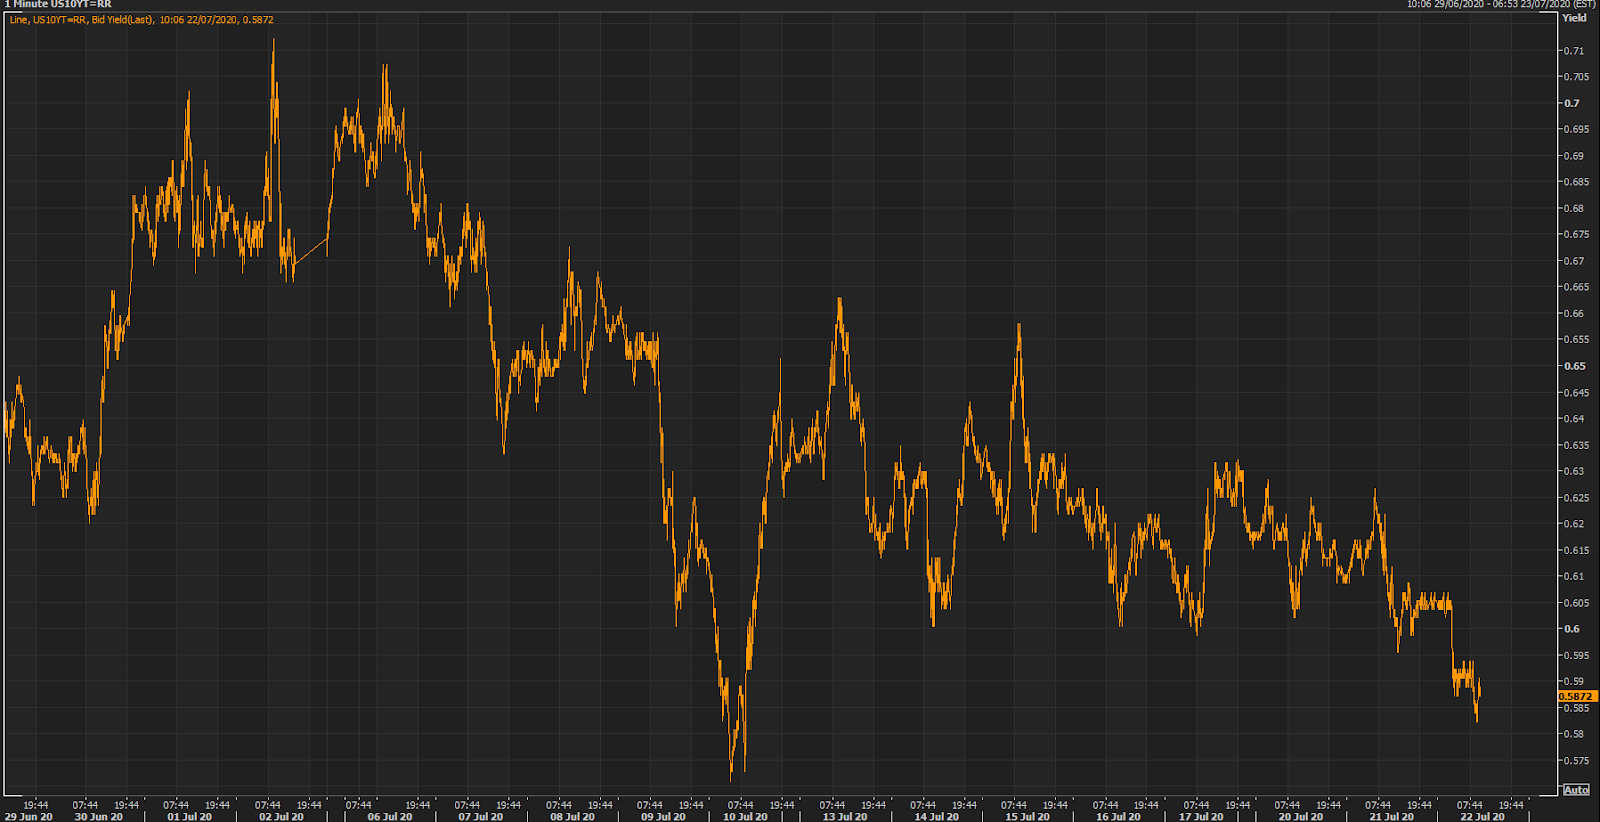This screenshot has width=1600, height=822.
Task: Click the '14 Jul 20' date label
Action: tap(937, 816)
